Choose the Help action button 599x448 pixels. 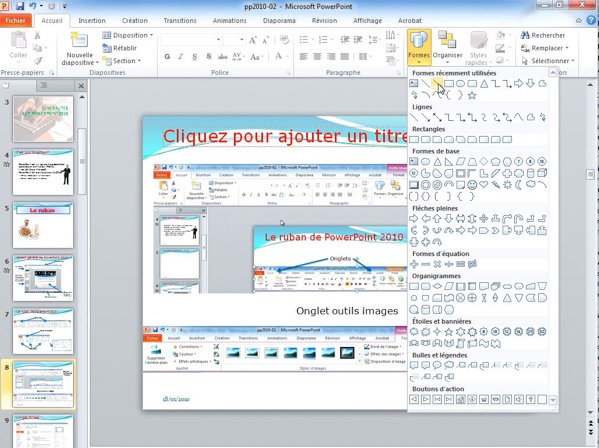click(531, 399)
